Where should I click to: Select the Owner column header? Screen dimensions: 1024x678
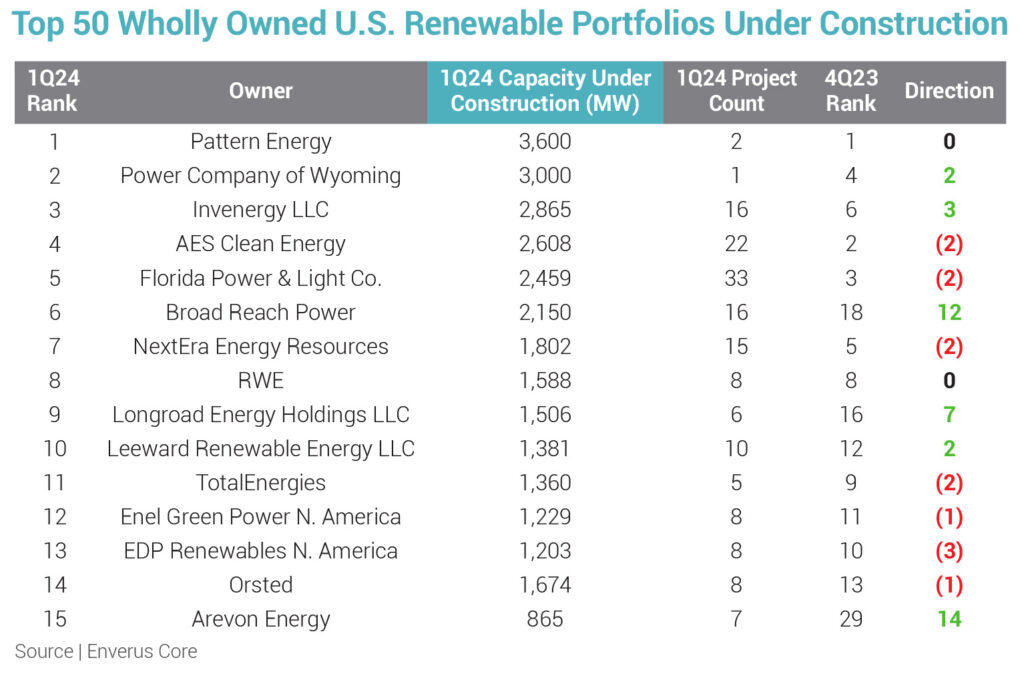(x=261, y=91)
